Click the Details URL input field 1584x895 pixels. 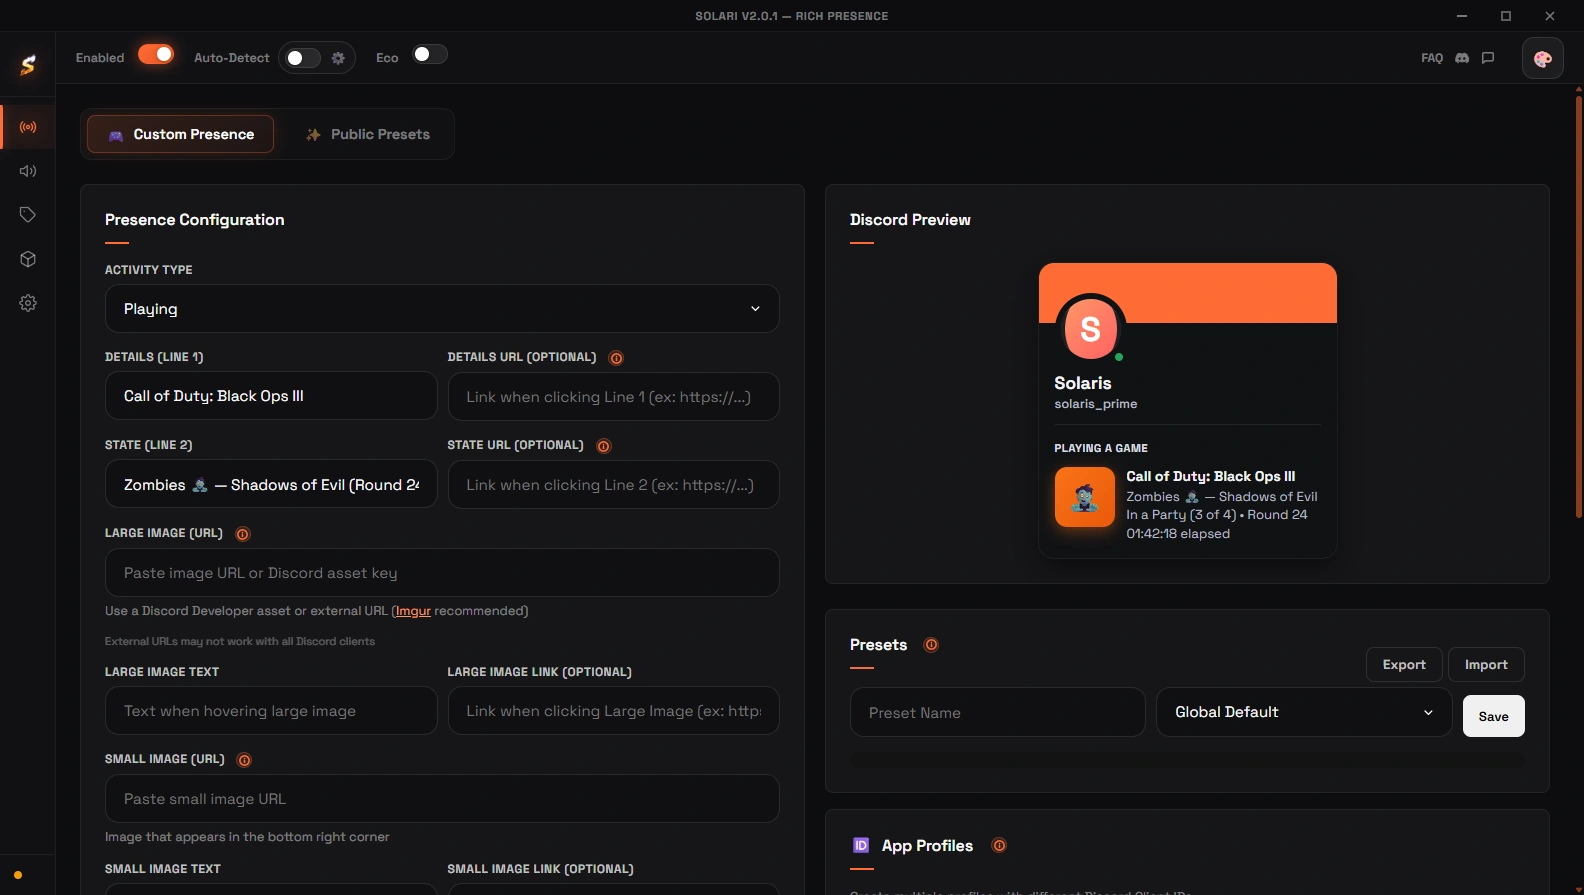[x=613, y=397]
